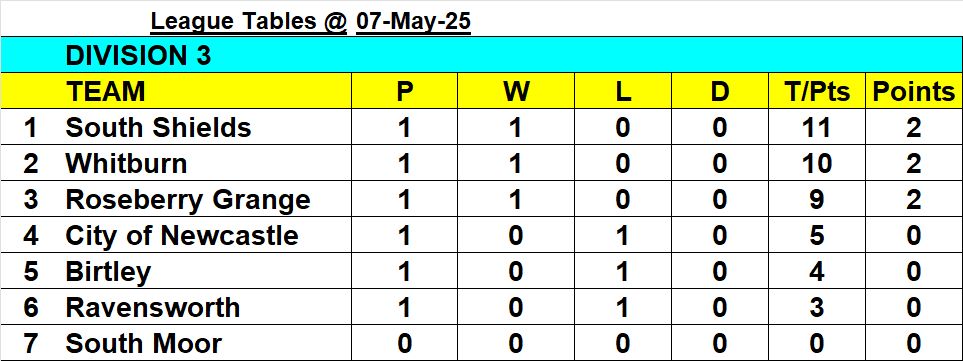The image size is (963, 361).
Task: Click the Whitburn team name
Action: click(x=126, y=164)
